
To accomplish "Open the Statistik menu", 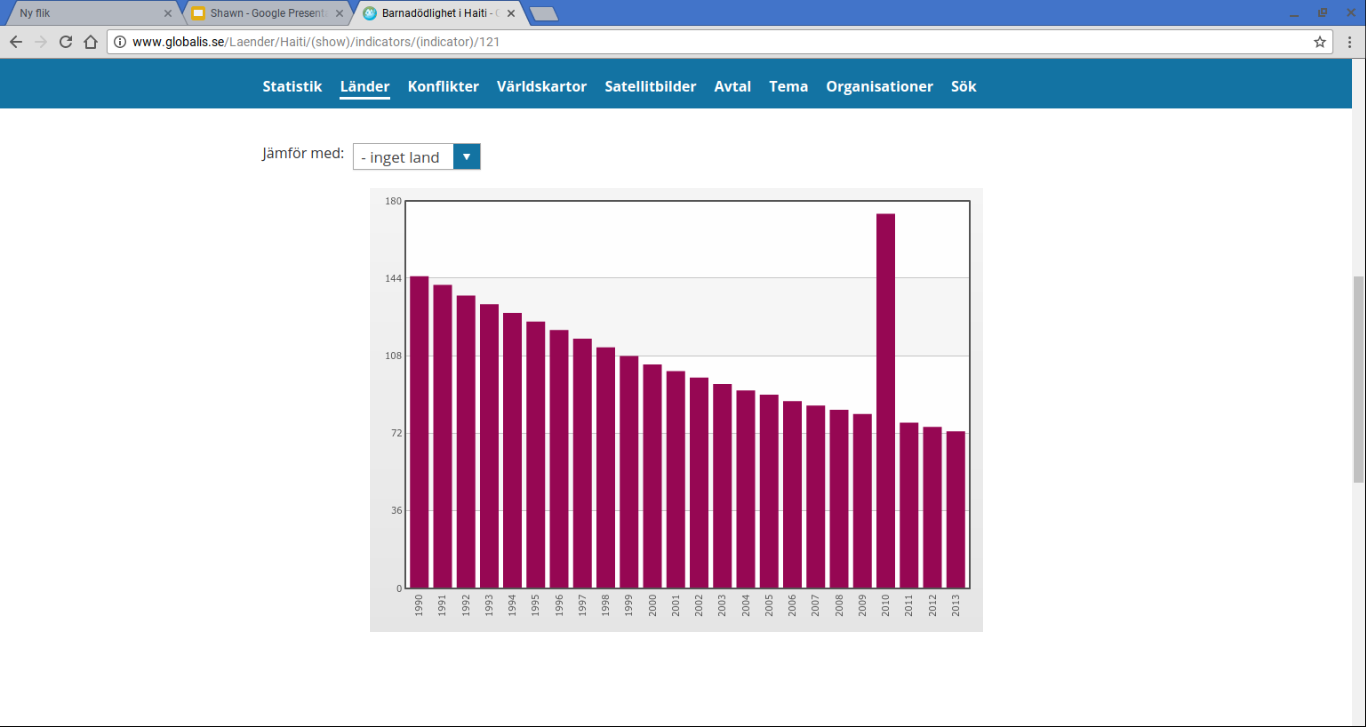I will [292, 87].
